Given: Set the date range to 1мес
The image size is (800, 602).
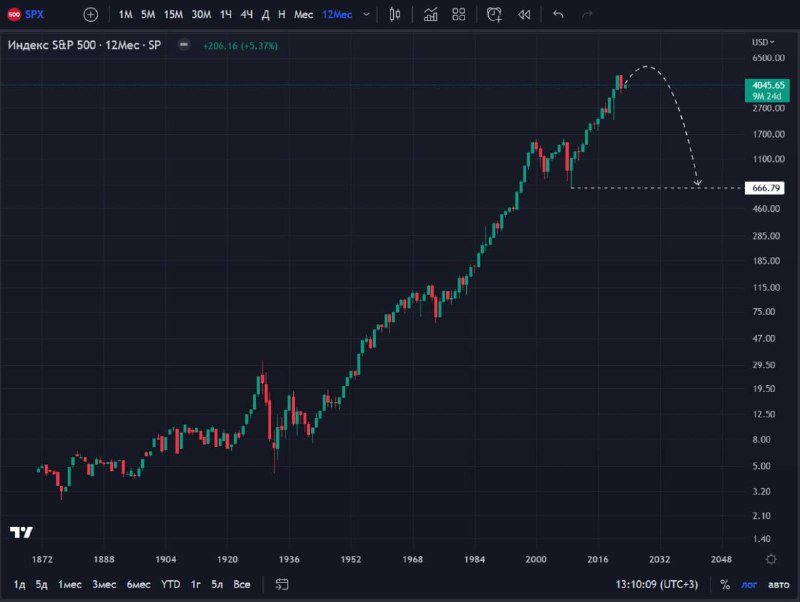Looking at the screenshot, I should click(69, 585).
